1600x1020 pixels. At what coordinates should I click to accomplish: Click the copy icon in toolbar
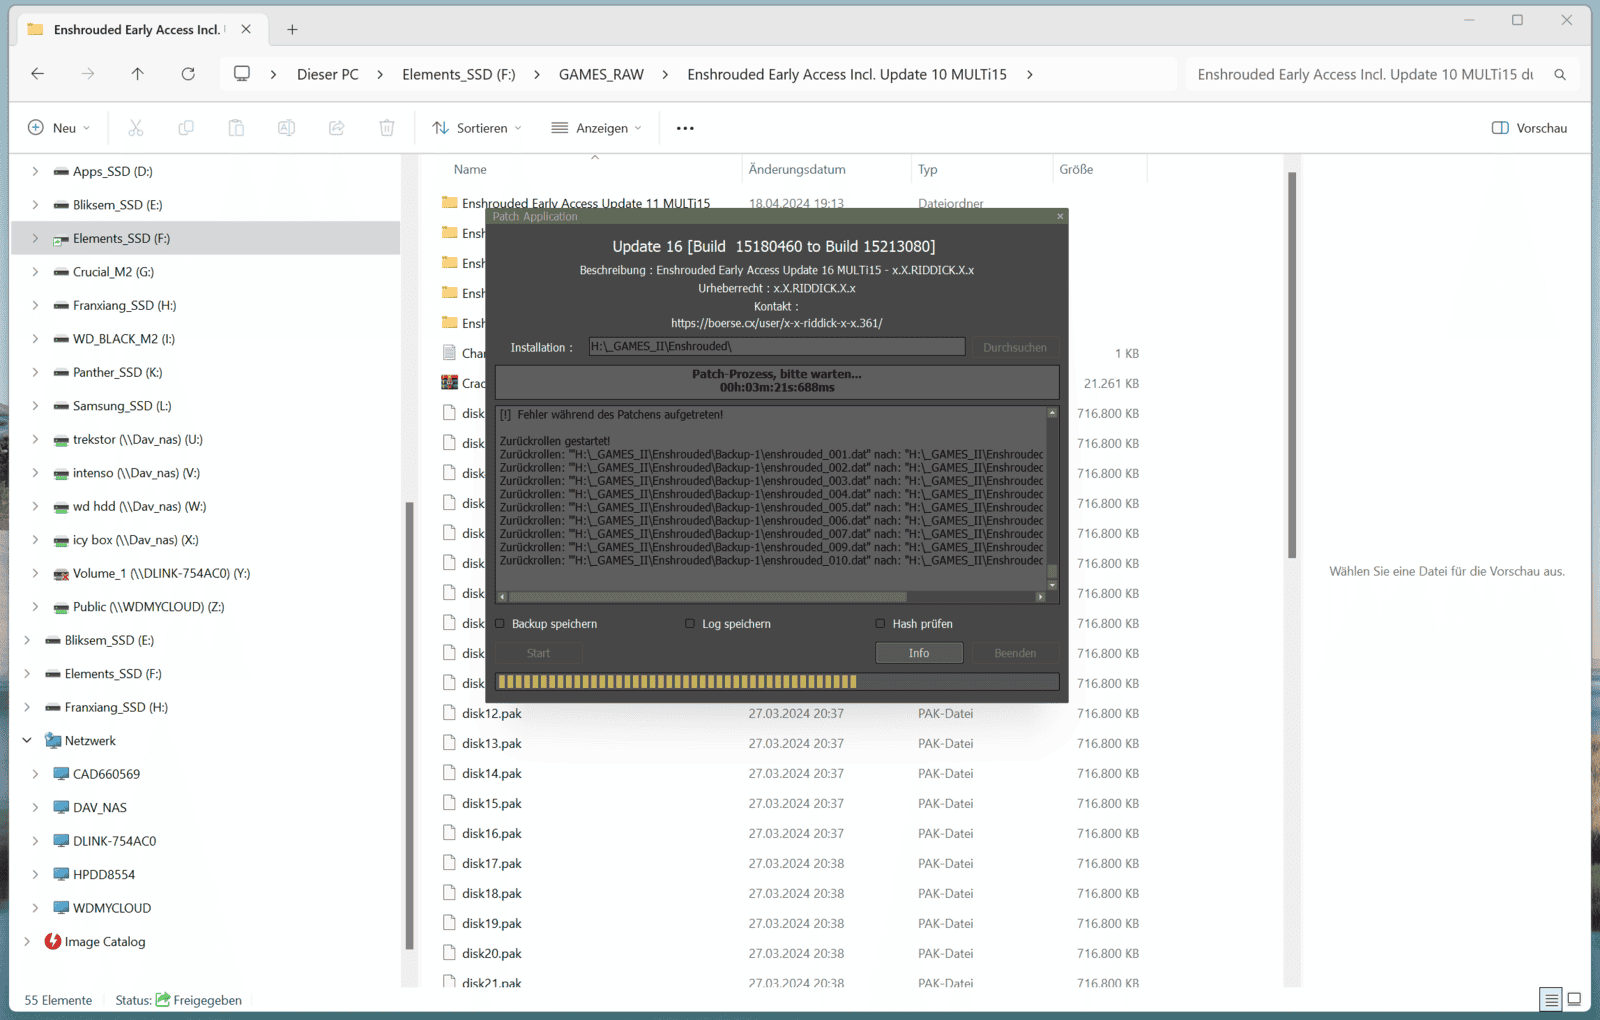click(x=186, y=128)
